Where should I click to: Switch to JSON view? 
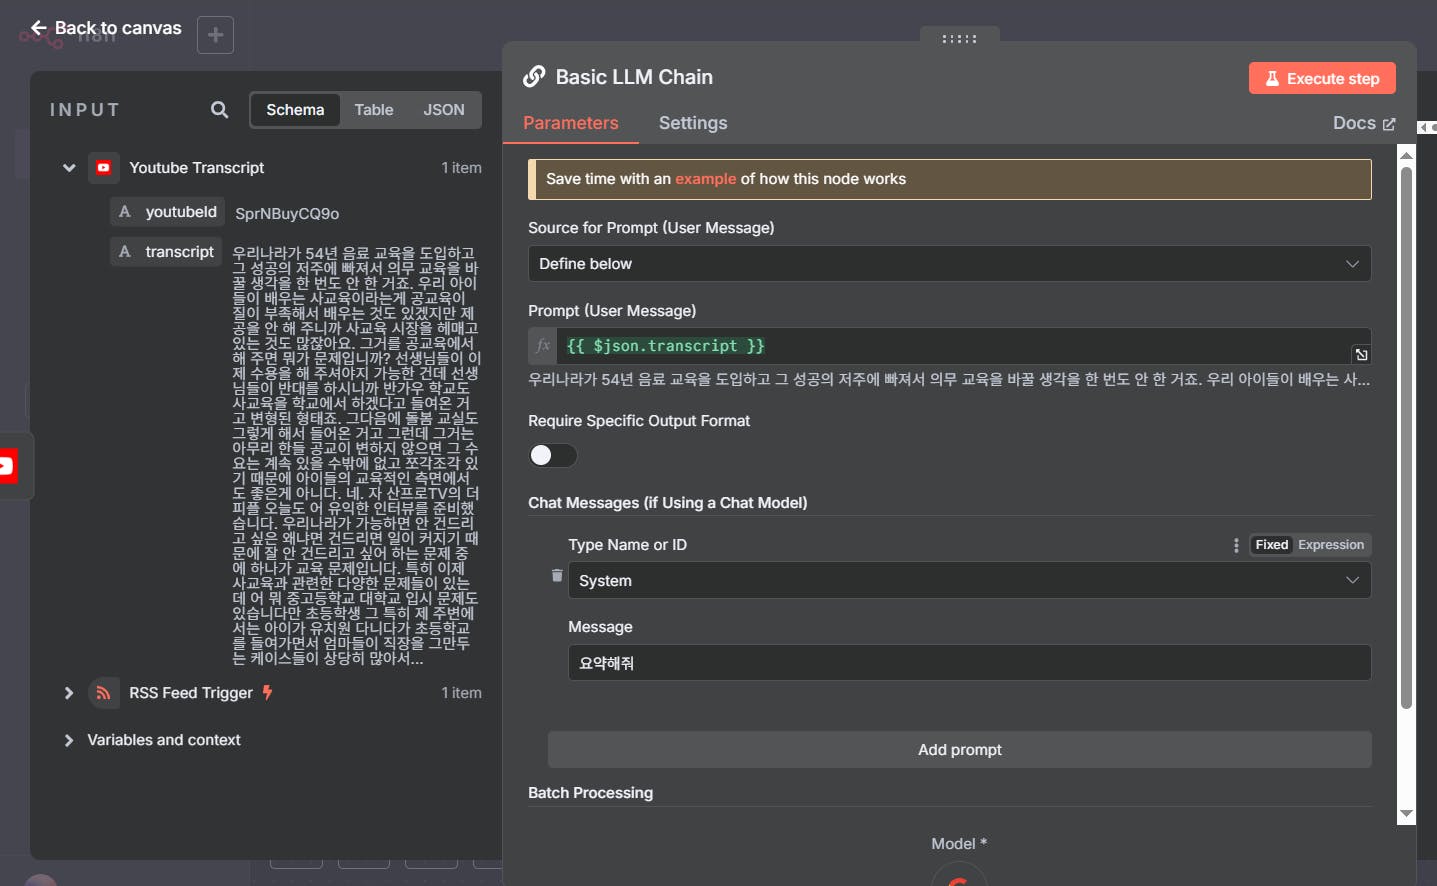443,110
